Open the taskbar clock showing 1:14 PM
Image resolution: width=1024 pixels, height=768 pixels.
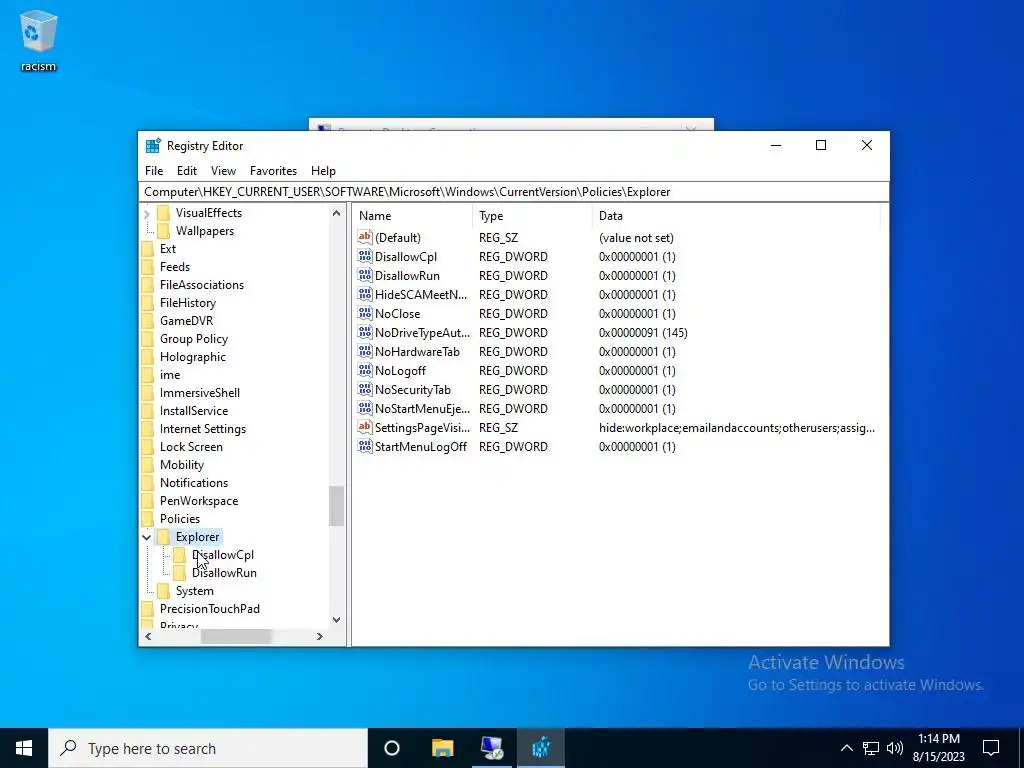[938, 748]
